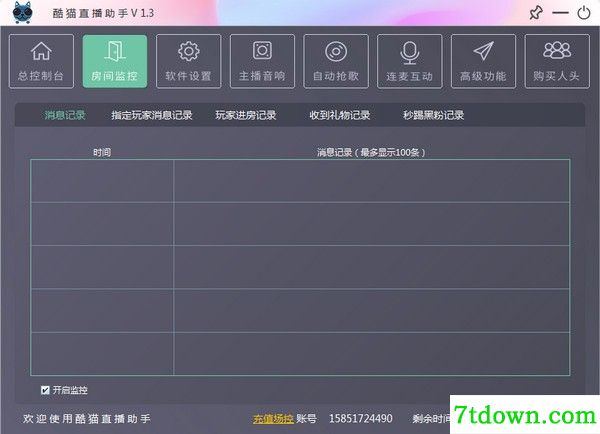Click account number 15851724490

361,419
